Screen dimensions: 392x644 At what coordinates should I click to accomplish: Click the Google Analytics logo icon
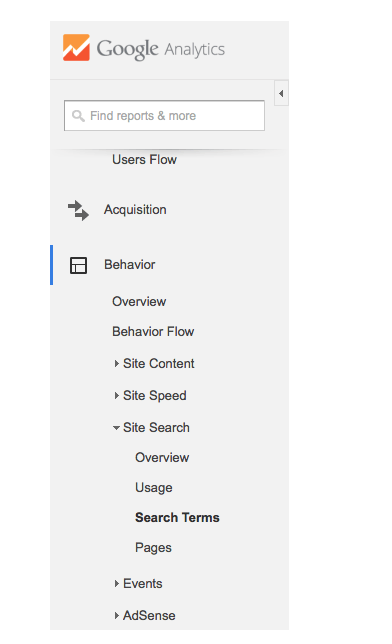[76, 48]
